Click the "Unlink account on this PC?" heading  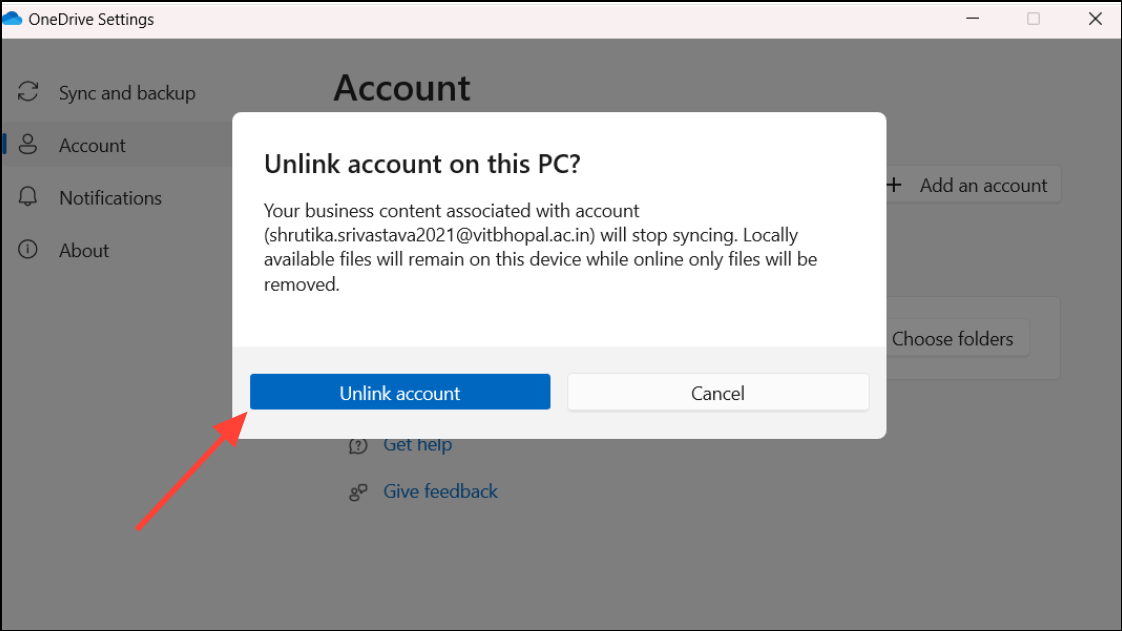[x=422, y=164]
